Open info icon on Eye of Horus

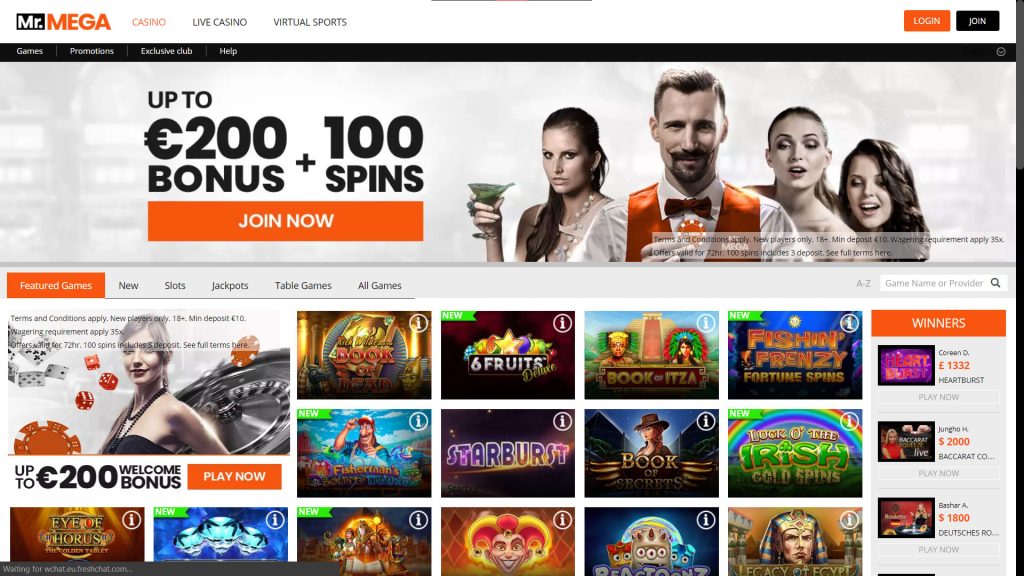tap(131, 519)
